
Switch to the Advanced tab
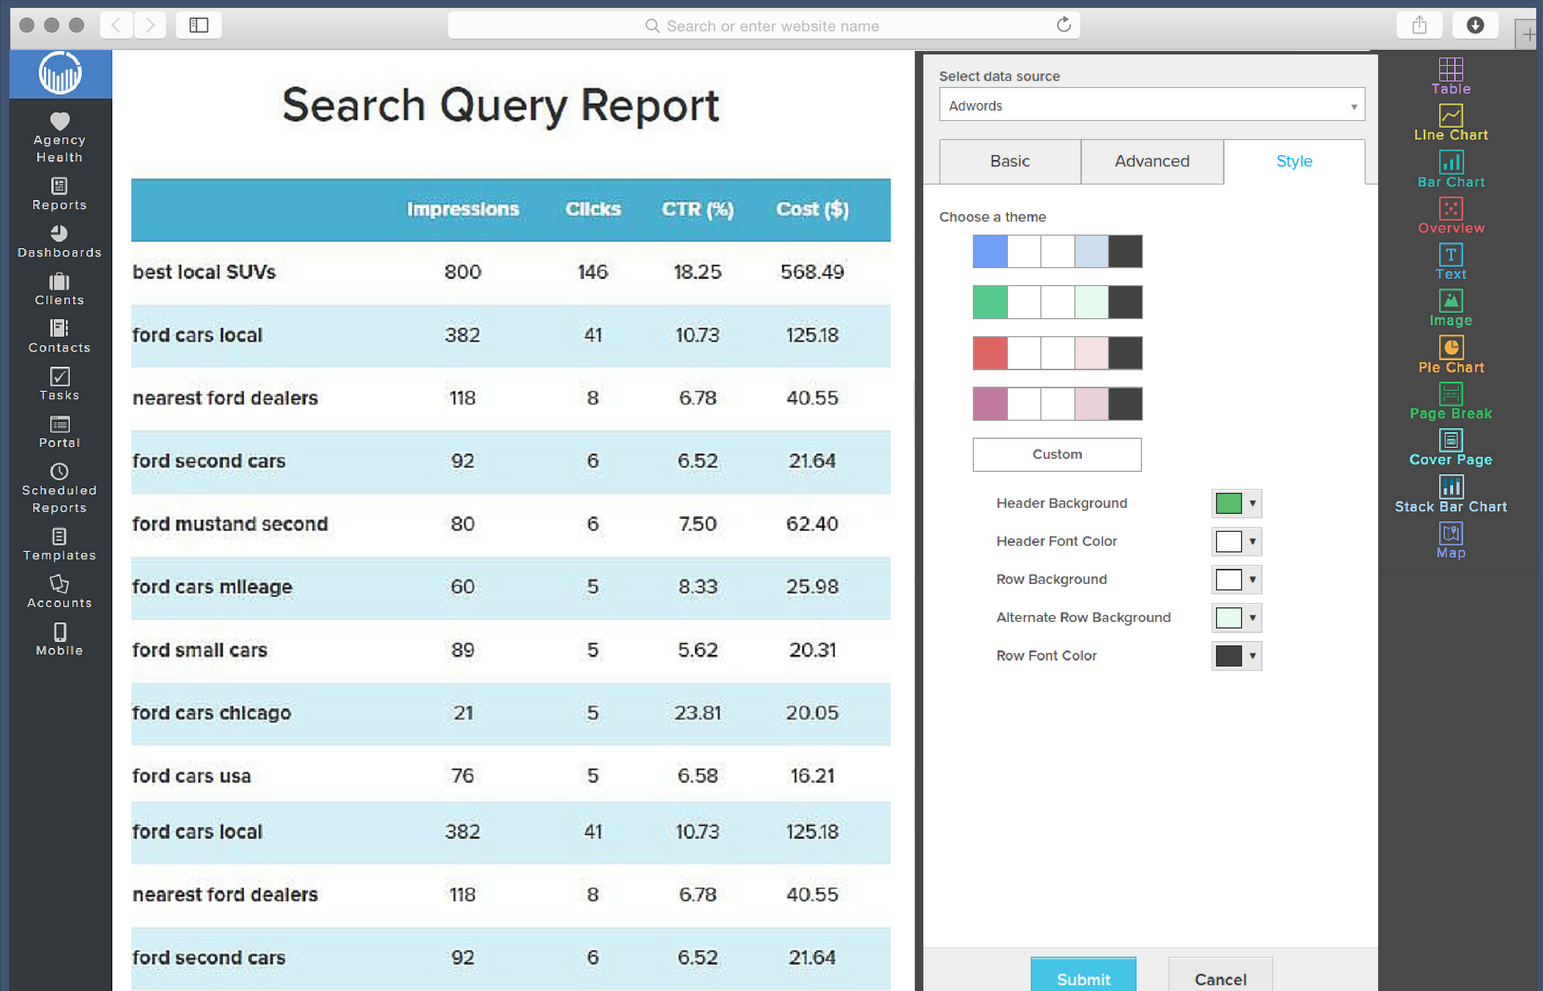[x=1151, y=161]
